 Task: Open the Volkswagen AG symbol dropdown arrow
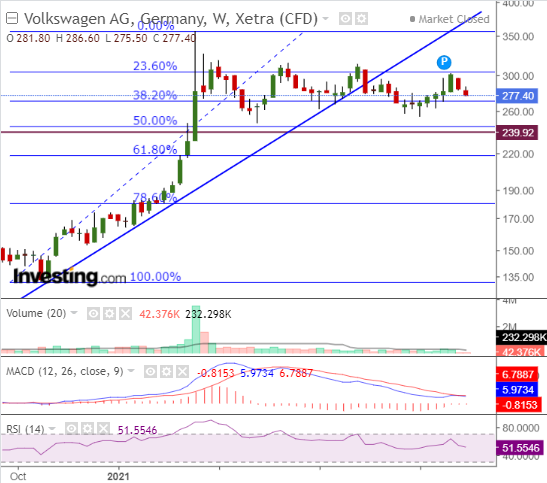(325, 19)
